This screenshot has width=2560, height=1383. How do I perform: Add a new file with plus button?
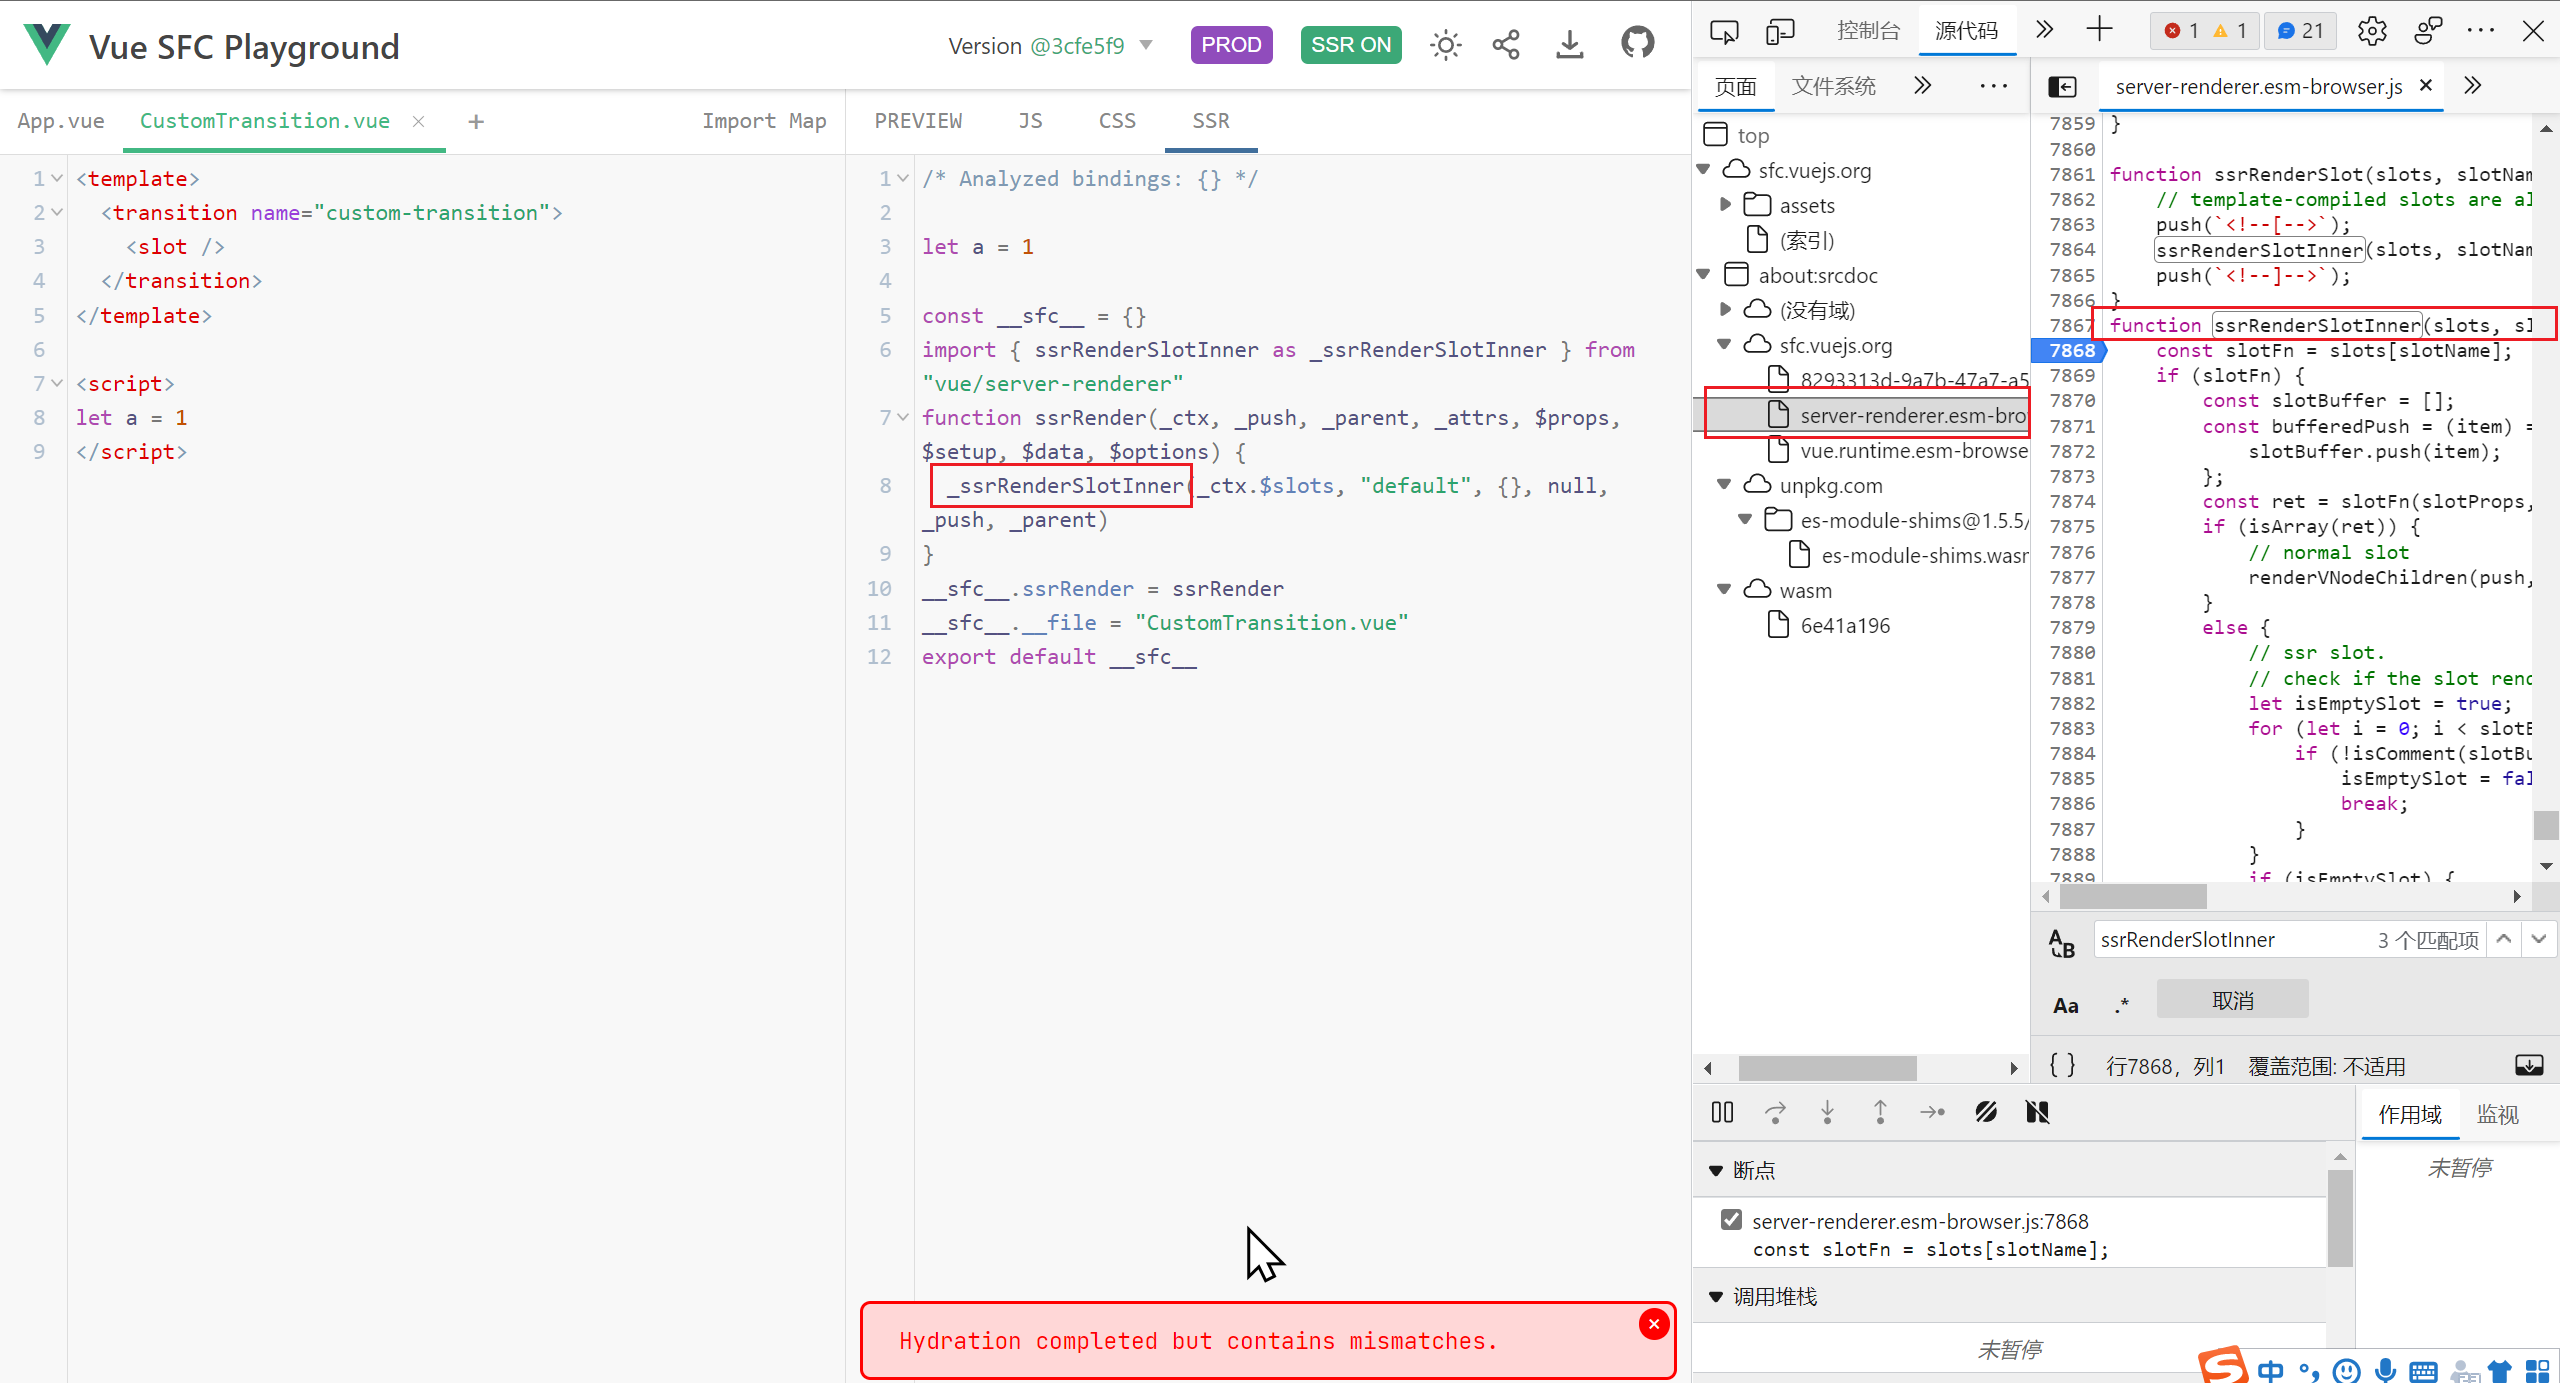476,121
